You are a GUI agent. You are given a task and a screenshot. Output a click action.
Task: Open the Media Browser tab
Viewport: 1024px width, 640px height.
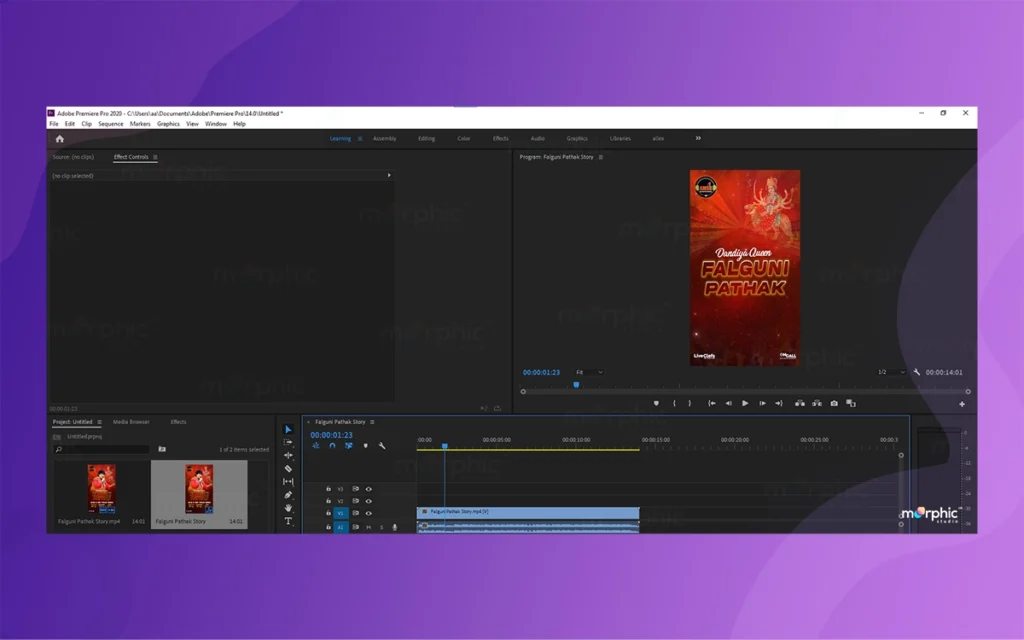click(131, 423)
